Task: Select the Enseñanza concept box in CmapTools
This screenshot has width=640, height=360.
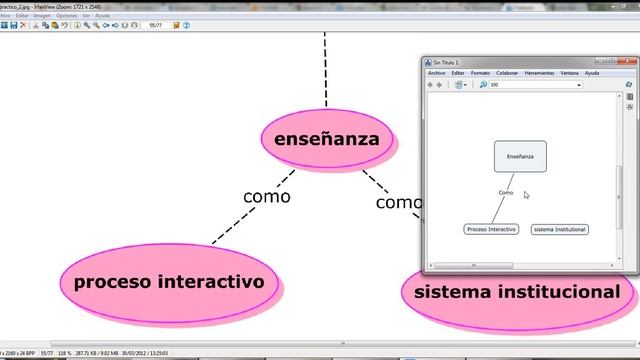Action: click(520, 156)
